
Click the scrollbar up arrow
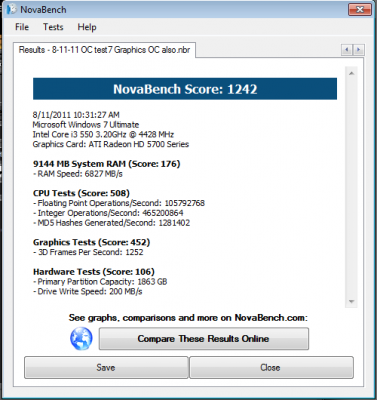(351, 73)
